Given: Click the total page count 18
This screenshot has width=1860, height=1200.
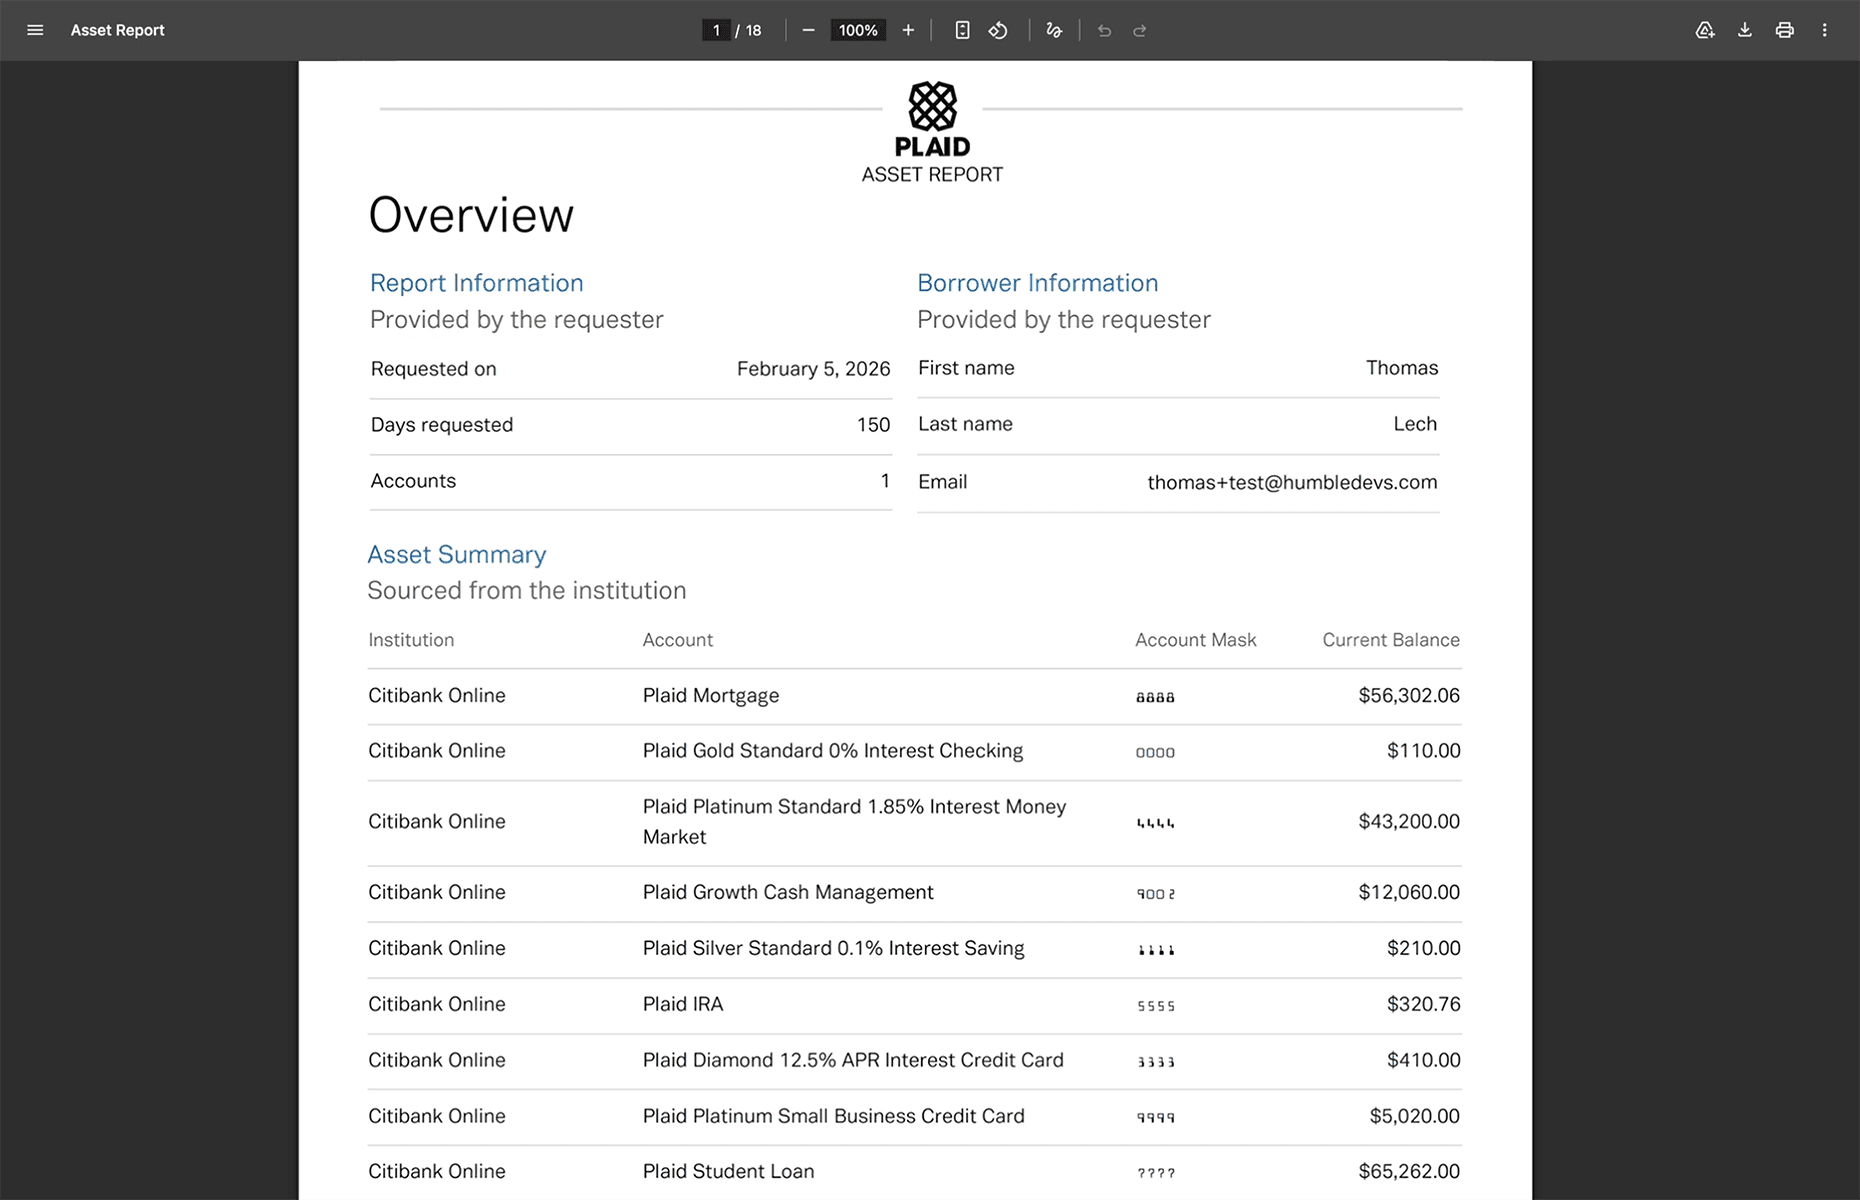Looking at the screenshot, I should (754, 30).
